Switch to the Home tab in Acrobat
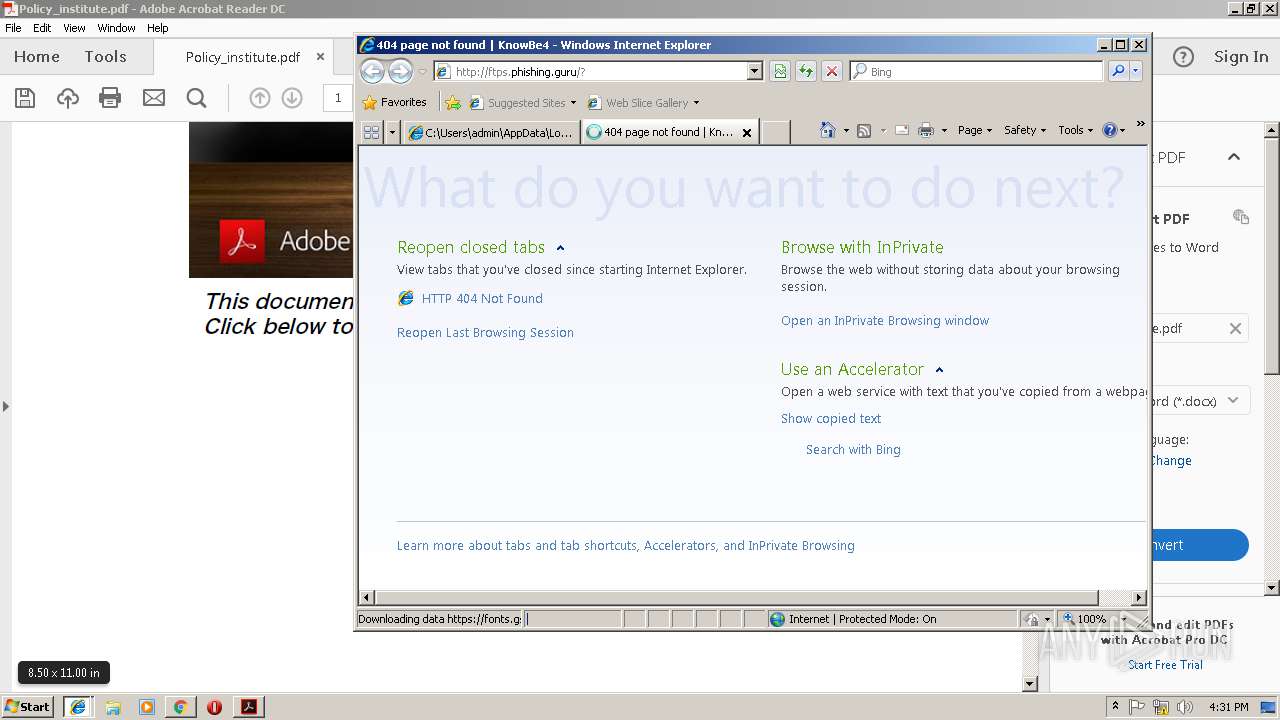The width and height of the screenshot is (1280, 720). tap(37, 57)
